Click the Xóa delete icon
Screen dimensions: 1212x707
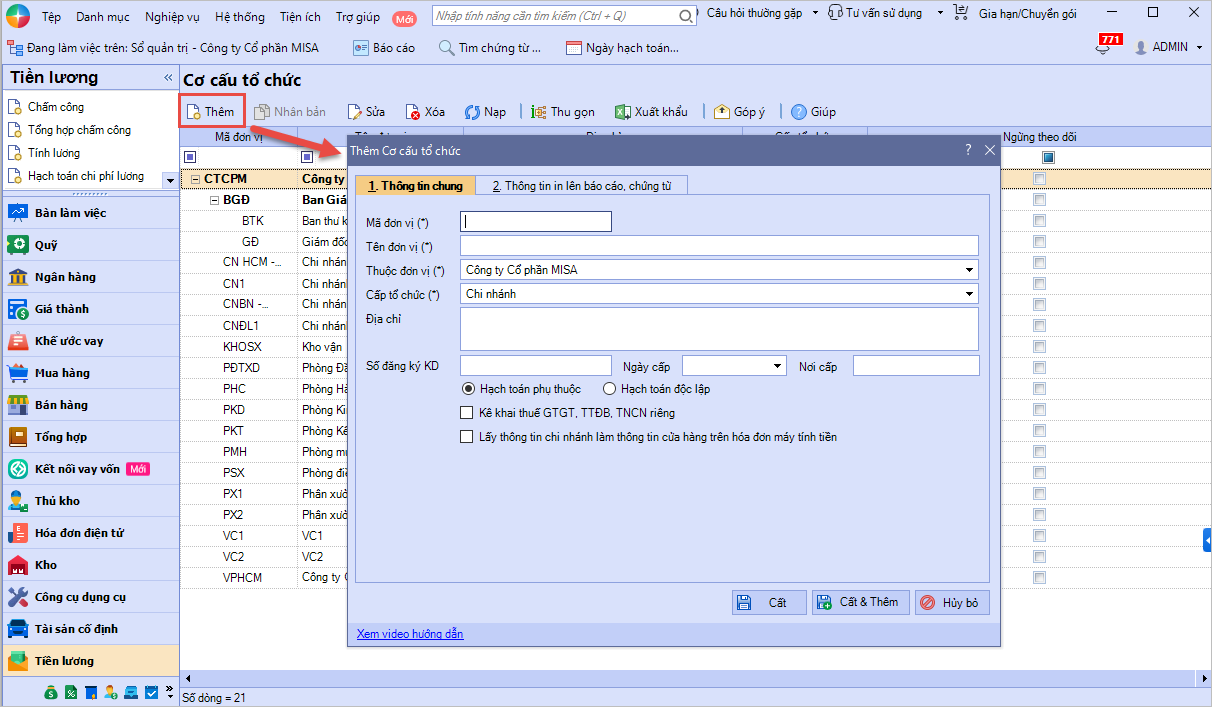[413, 112]
